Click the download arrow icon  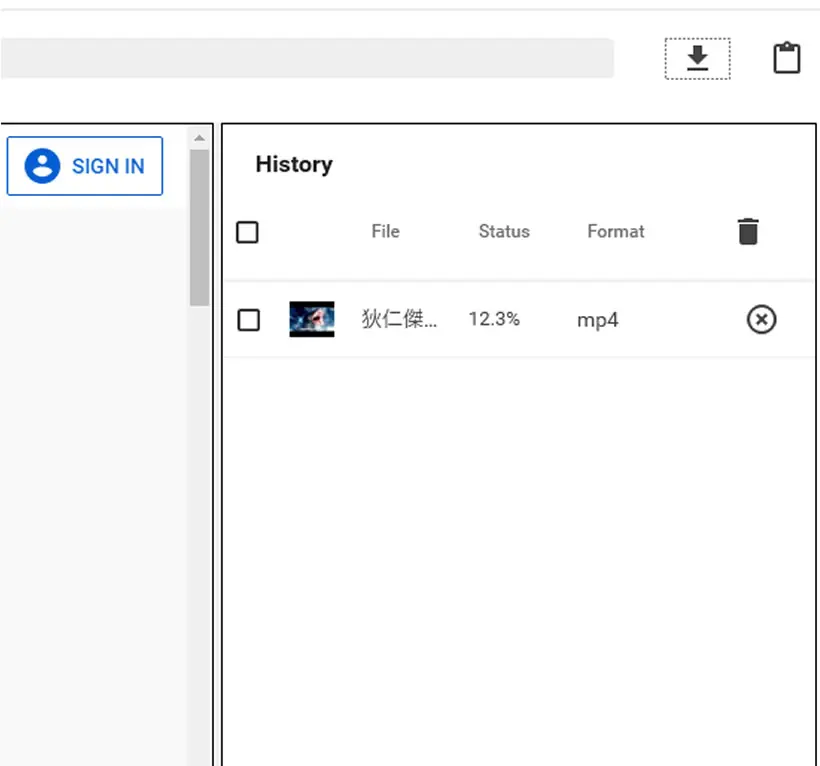coord(697,59)
